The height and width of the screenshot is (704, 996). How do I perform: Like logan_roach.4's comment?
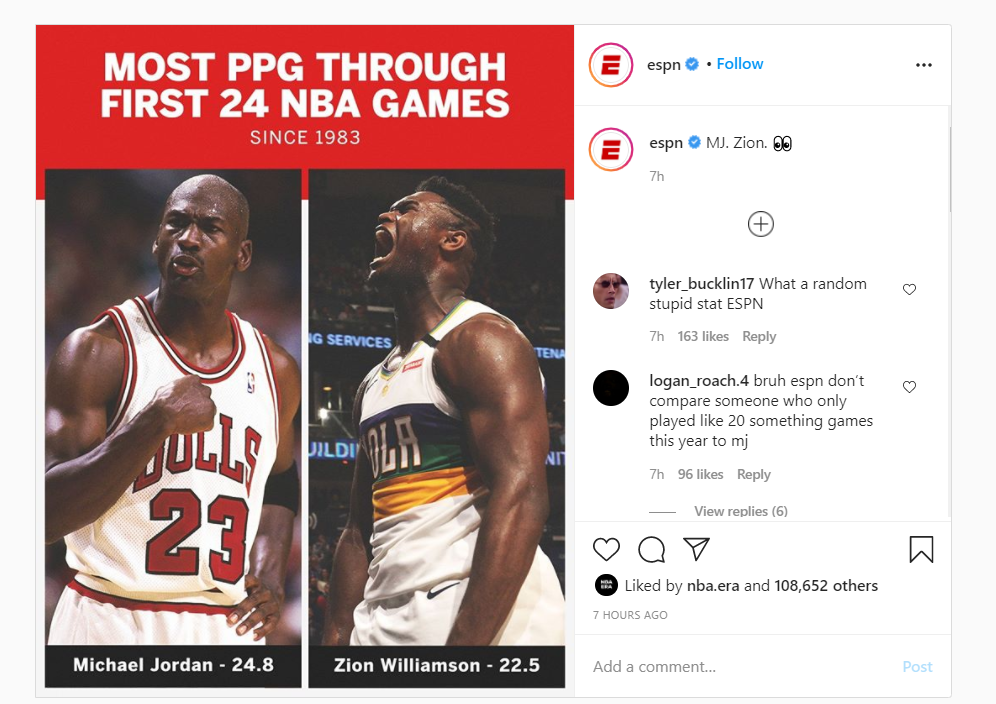[909, 387]
